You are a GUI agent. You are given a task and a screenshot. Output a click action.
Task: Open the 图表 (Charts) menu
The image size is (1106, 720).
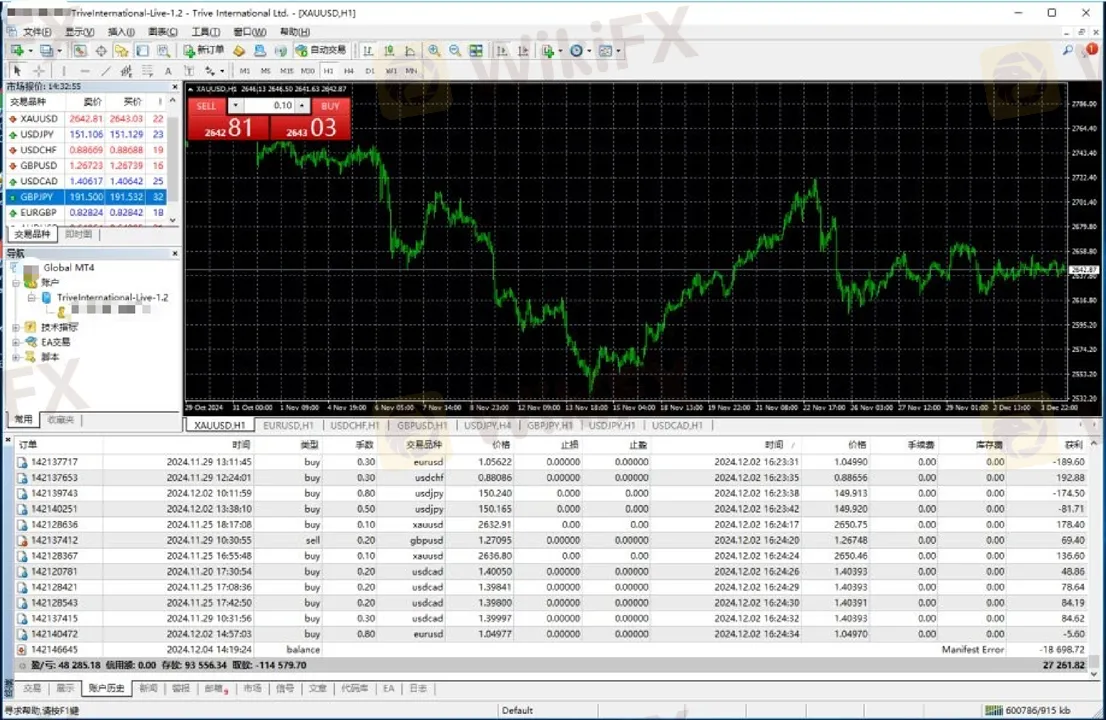coord(162,32)
